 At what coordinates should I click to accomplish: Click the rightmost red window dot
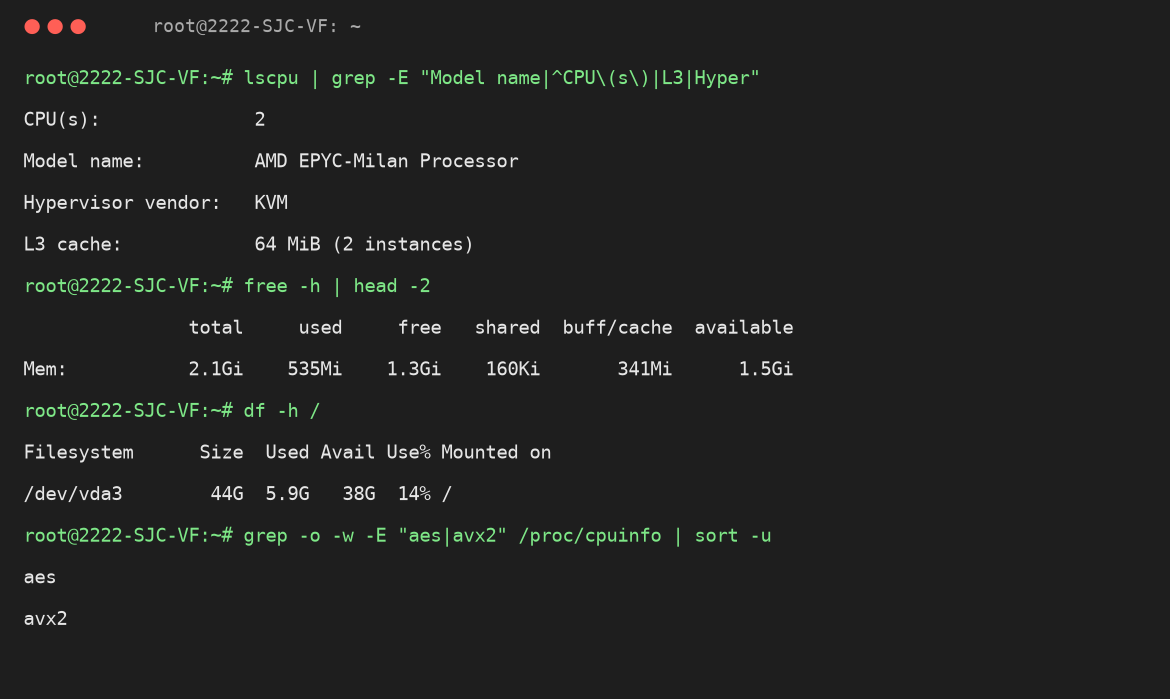(78, 27)
